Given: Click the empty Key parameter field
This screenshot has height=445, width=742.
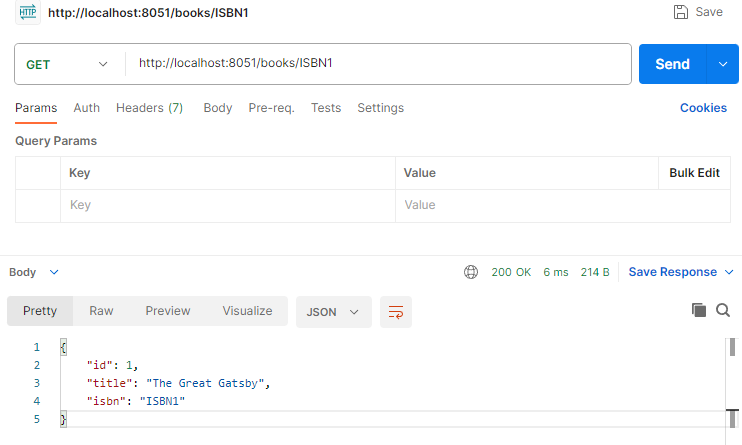Looking at the screenshot, I should 228,205.
